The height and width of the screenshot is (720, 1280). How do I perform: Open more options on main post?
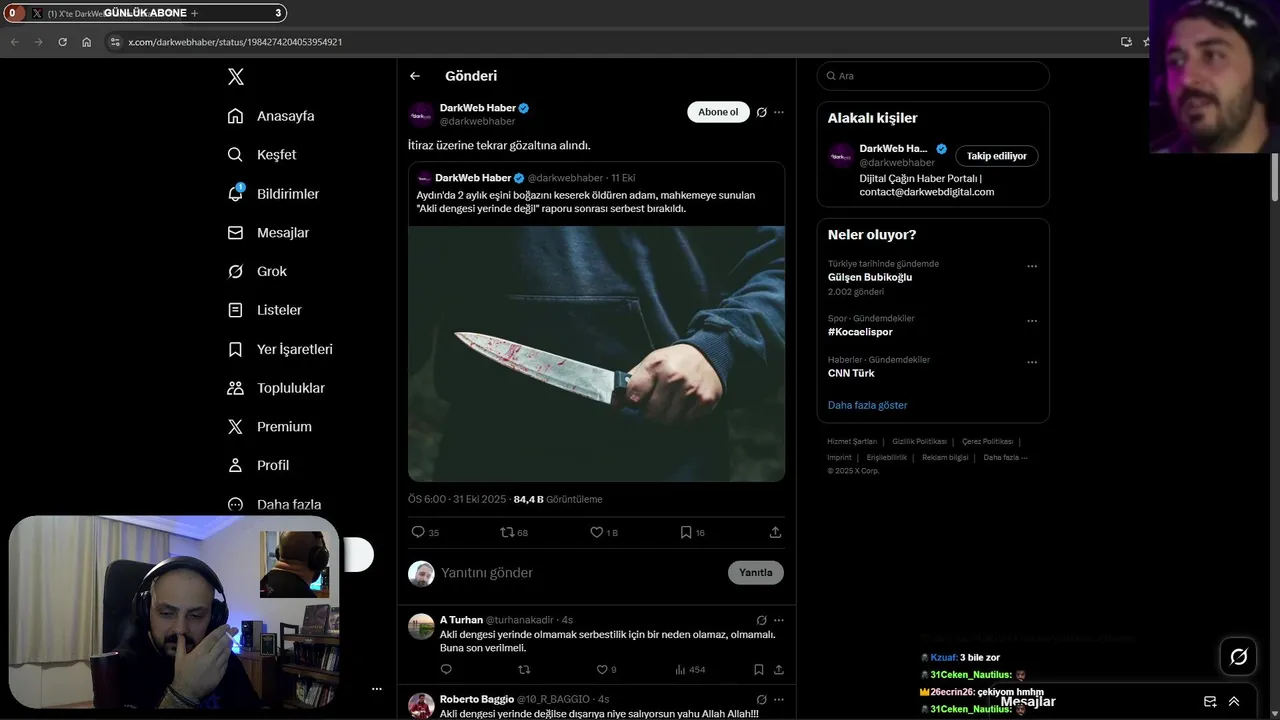pyautogui.click(x=779, y=112)
